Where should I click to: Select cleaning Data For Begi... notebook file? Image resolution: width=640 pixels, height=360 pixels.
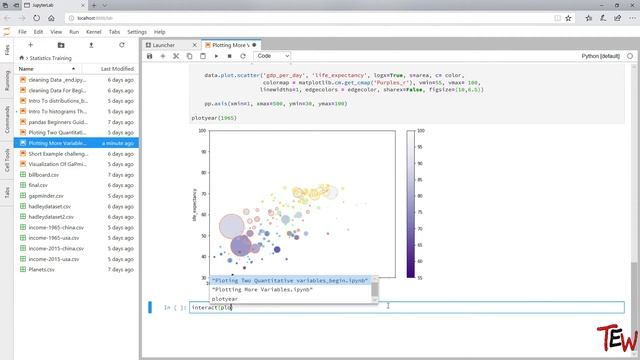pos(76,91)
